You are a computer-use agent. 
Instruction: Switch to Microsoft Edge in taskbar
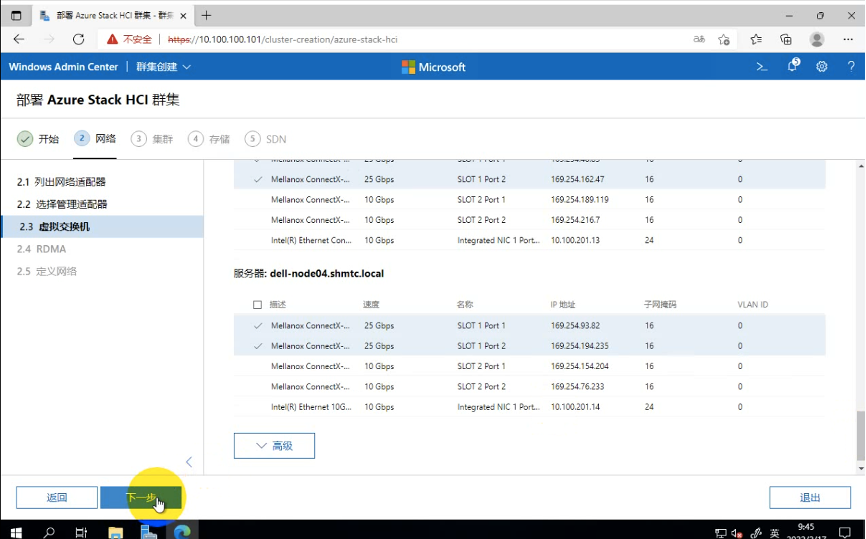tap(182, 532)
